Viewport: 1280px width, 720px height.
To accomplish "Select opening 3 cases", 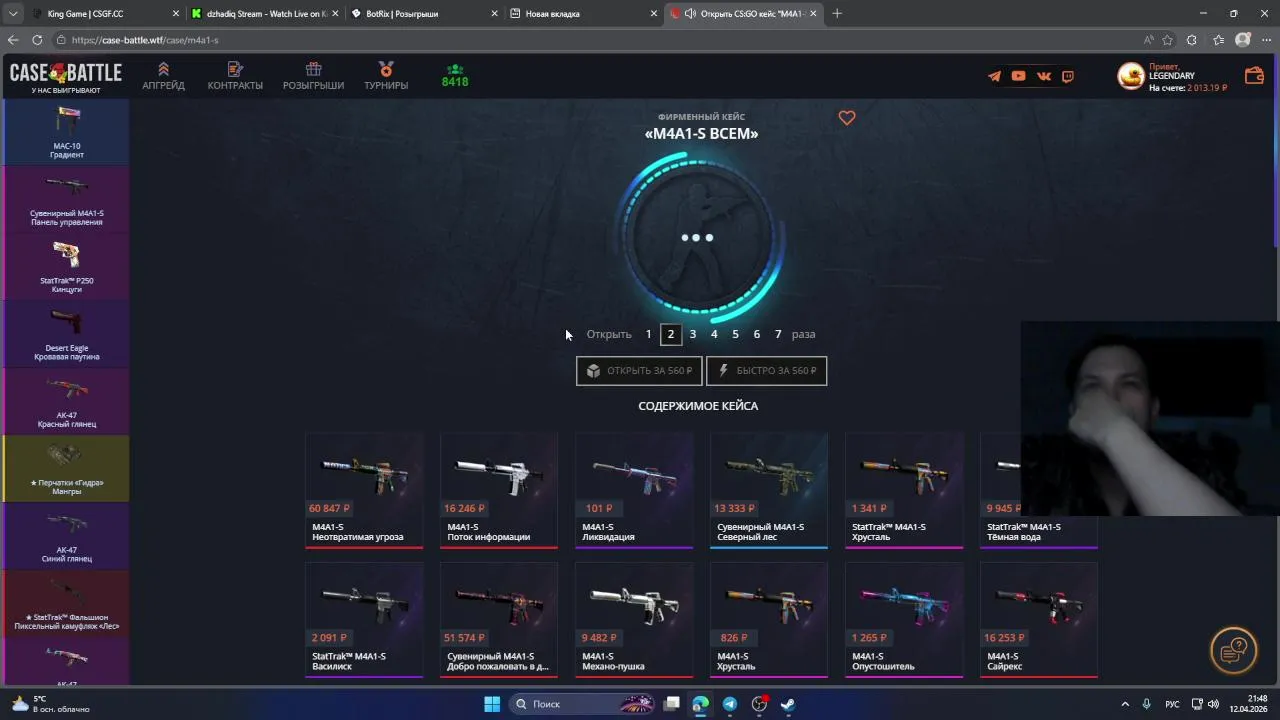I will pos(692,334).
